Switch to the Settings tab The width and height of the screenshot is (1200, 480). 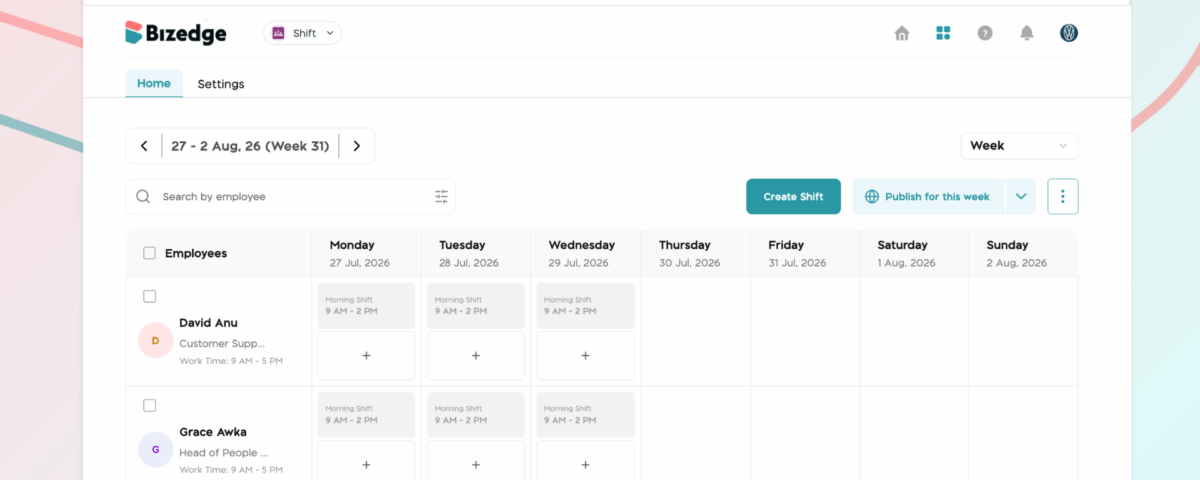[221, 84]
